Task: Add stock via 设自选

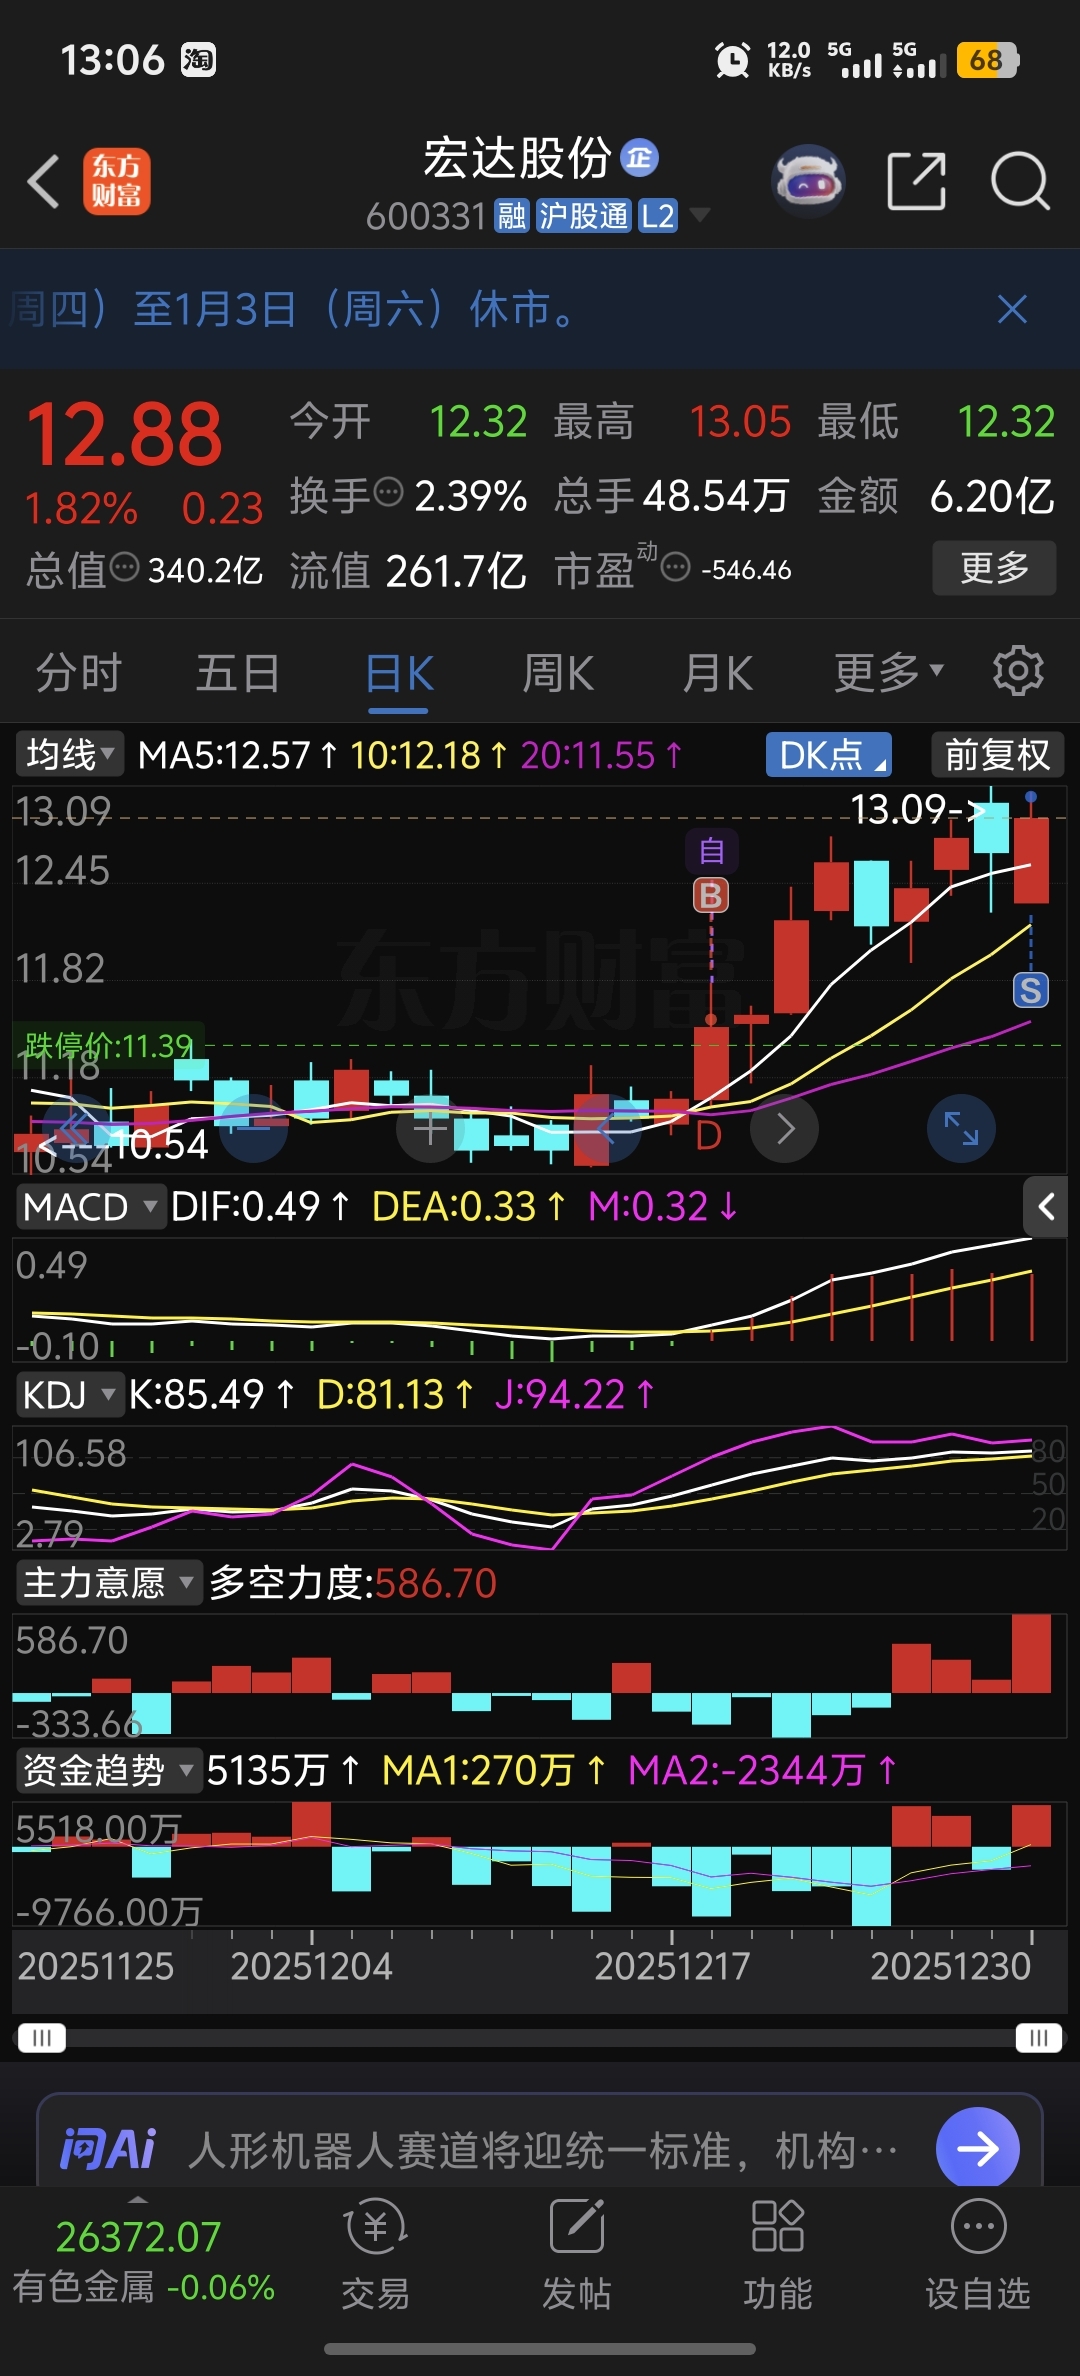Action: tap(978, 2256)
